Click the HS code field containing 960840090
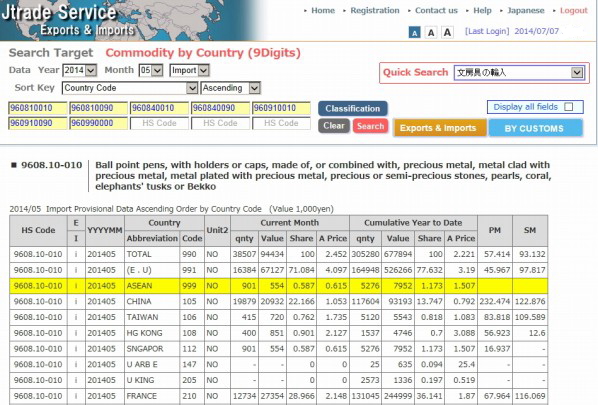598x405 pixels. tap(220, 108)
